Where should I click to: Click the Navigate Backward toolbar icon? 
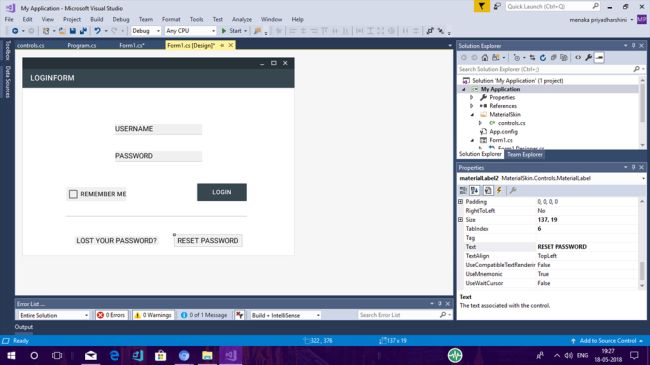pos(15,31)
